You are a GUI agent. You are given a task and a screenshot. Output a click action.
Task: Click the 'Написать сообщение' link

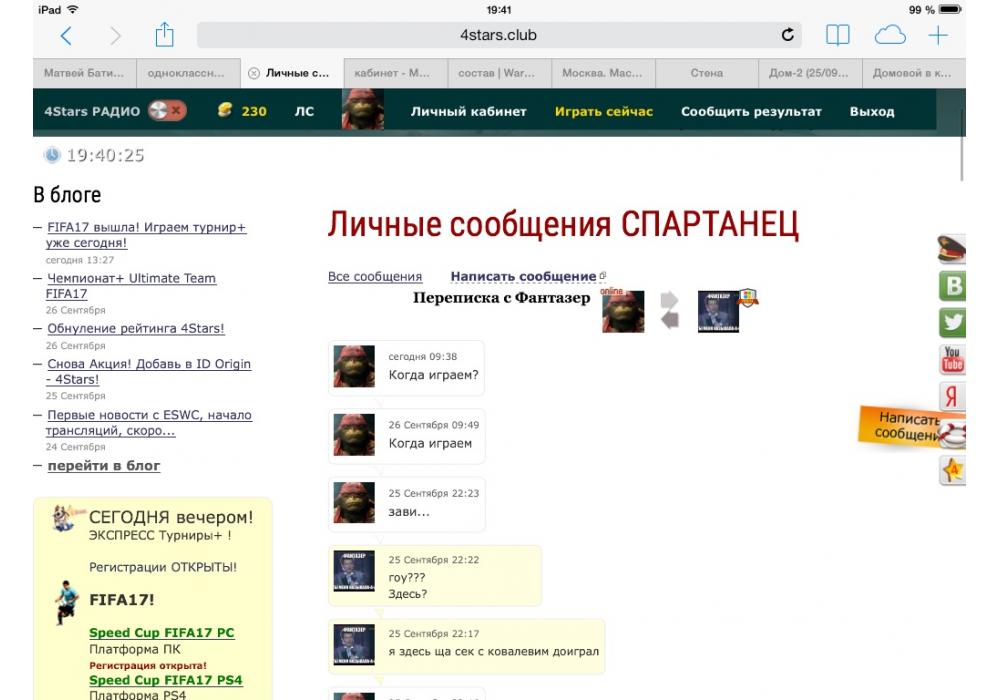click(x=523, y=277)
